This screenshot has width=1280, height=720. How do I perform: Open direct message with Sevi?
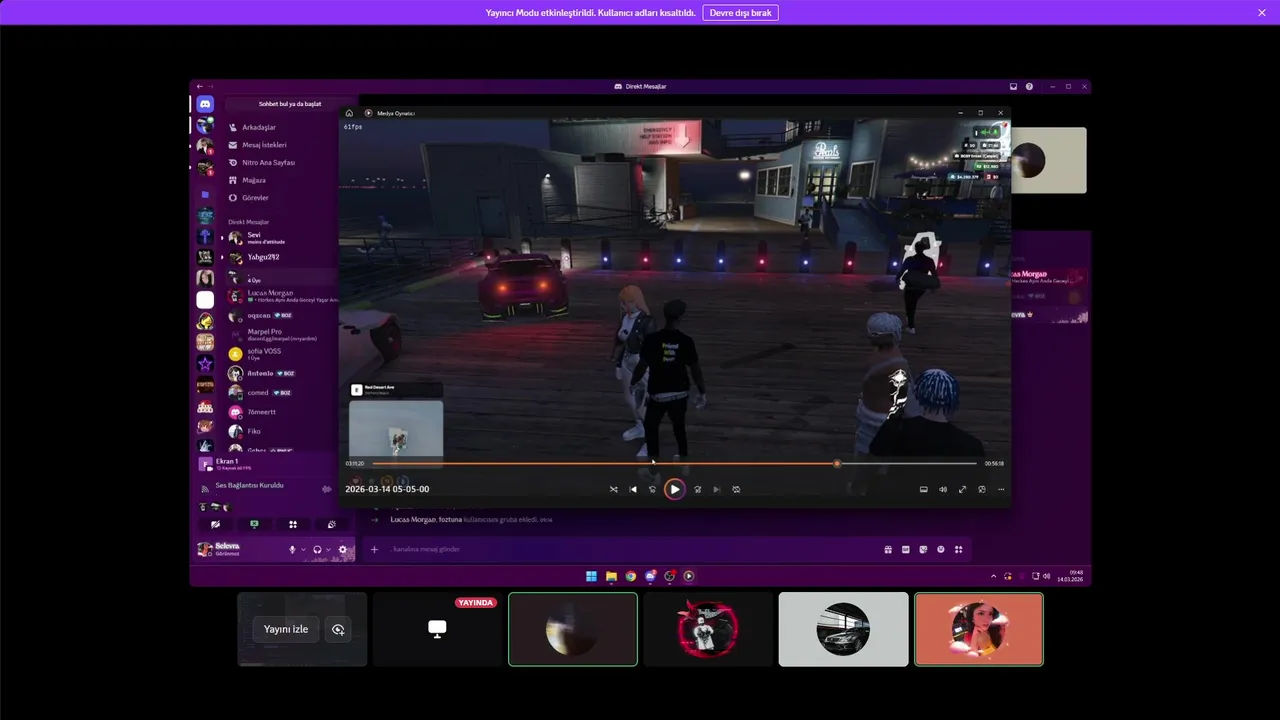click(x=283, y=238)
